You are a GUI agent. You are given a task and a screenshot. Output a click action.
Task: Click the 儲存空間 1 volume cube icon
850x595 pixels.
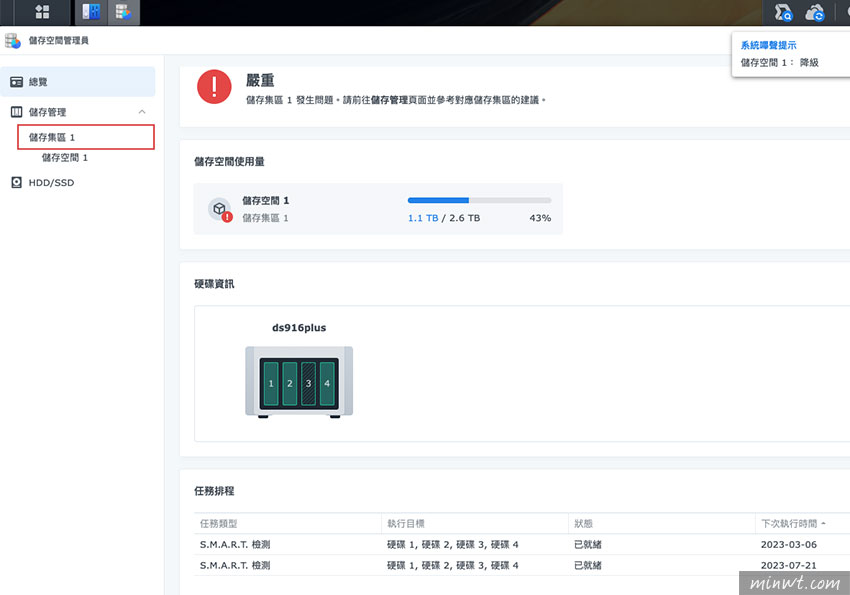[220, 209]
